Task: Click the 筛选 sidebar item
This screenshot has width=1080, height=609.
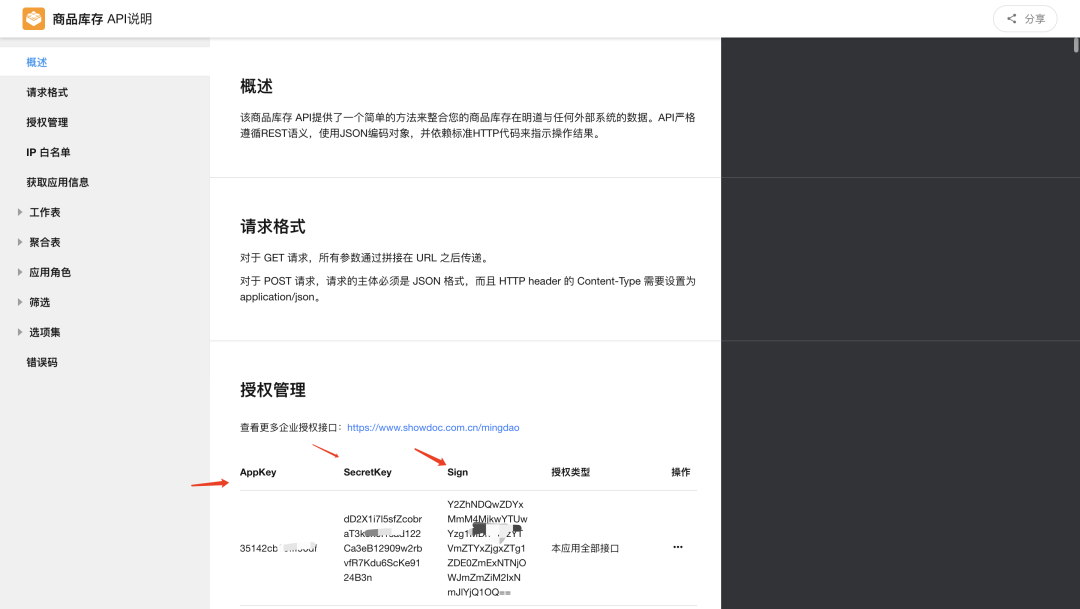Action: point(39,302)
